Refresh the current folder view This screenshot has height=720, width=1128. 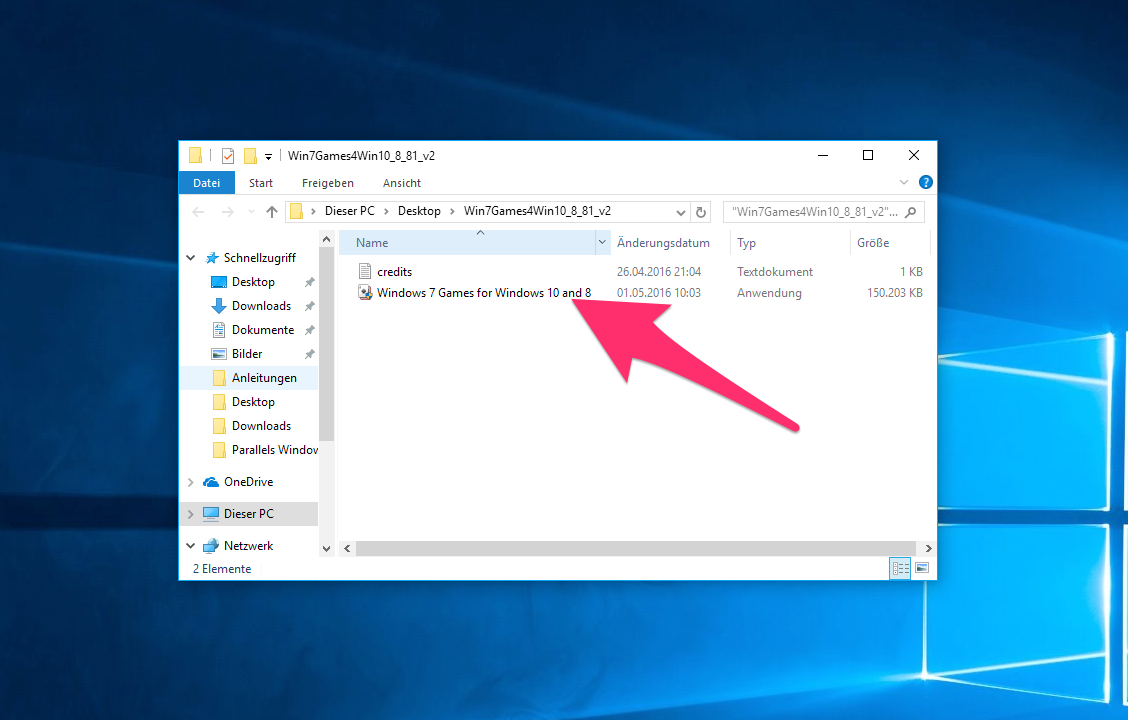[701, 212]
